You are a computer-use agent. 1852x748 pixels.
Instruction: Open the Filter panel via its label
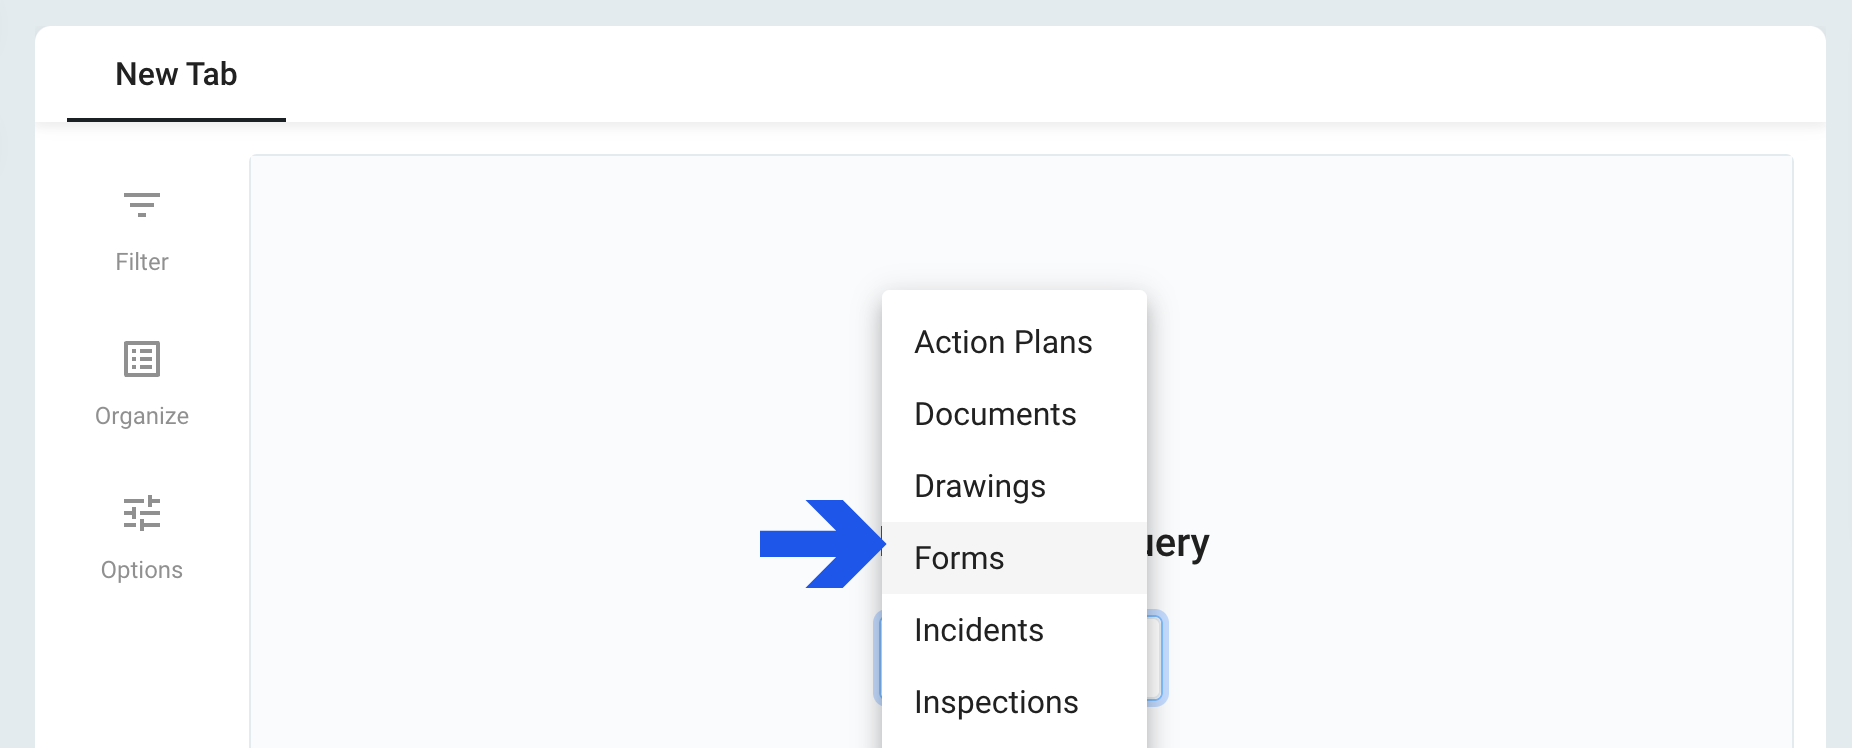[142, 262]
